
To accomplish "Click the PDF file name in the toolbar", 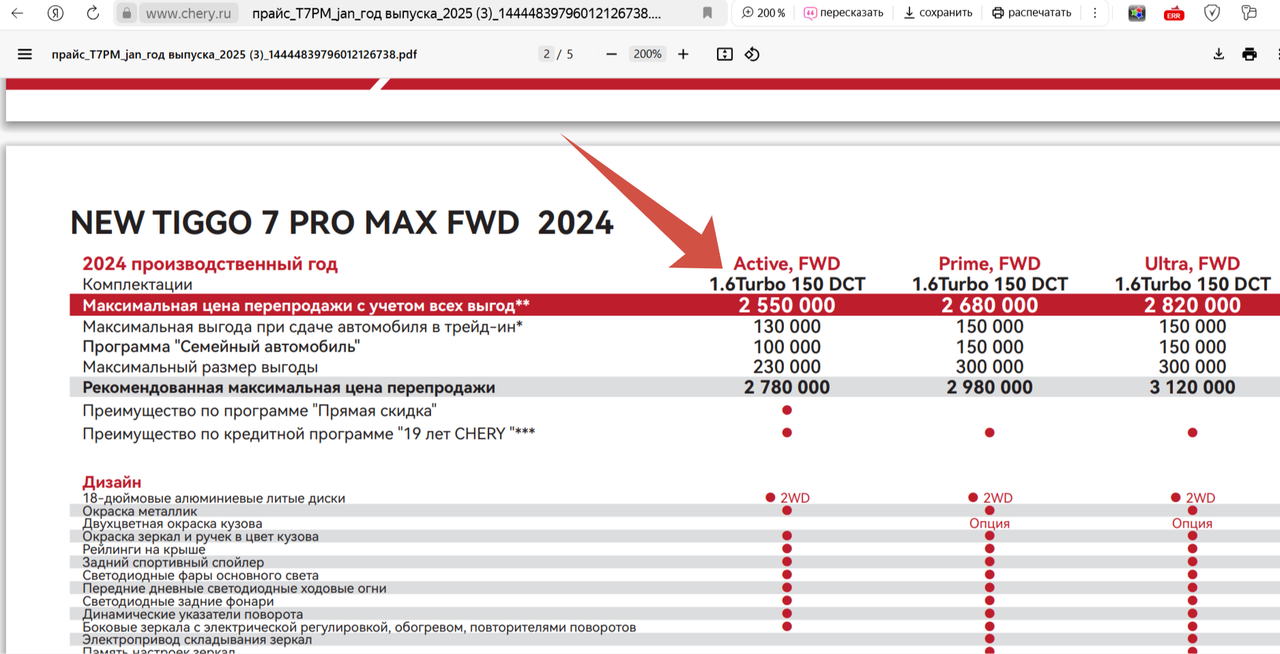I will coord(234,54).
